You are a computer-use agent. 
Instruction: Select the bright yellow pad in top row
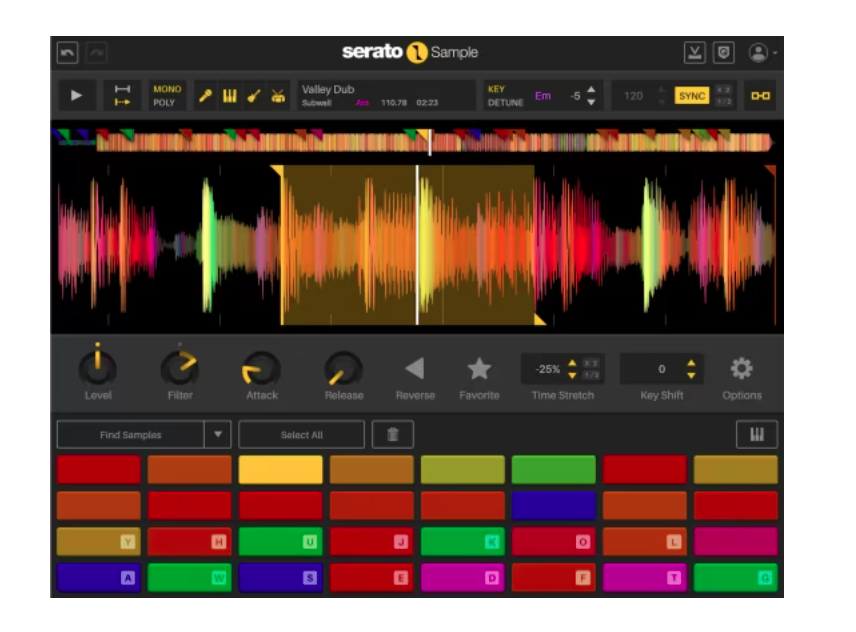281,470
